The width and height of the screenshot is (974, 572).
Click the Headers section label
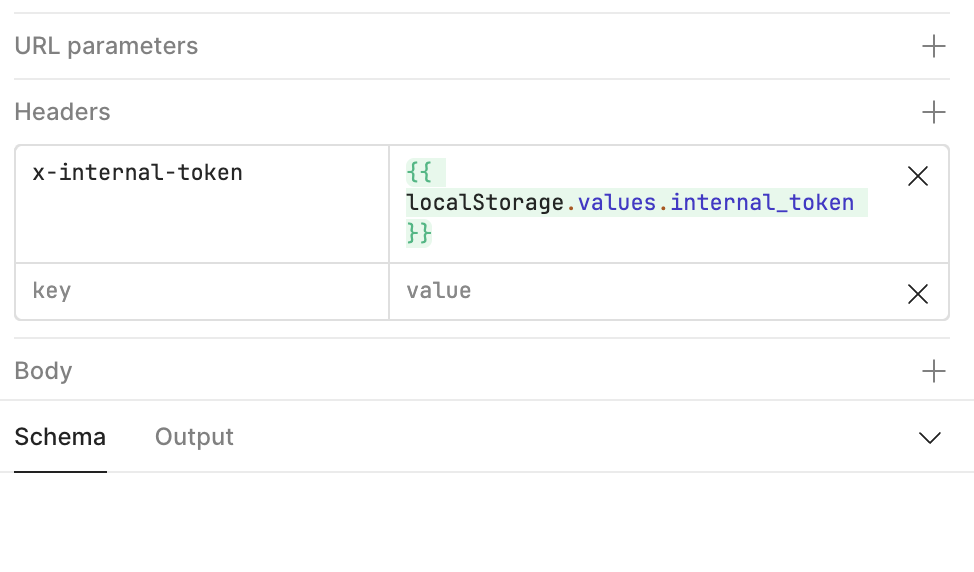(x=62, y=112)
